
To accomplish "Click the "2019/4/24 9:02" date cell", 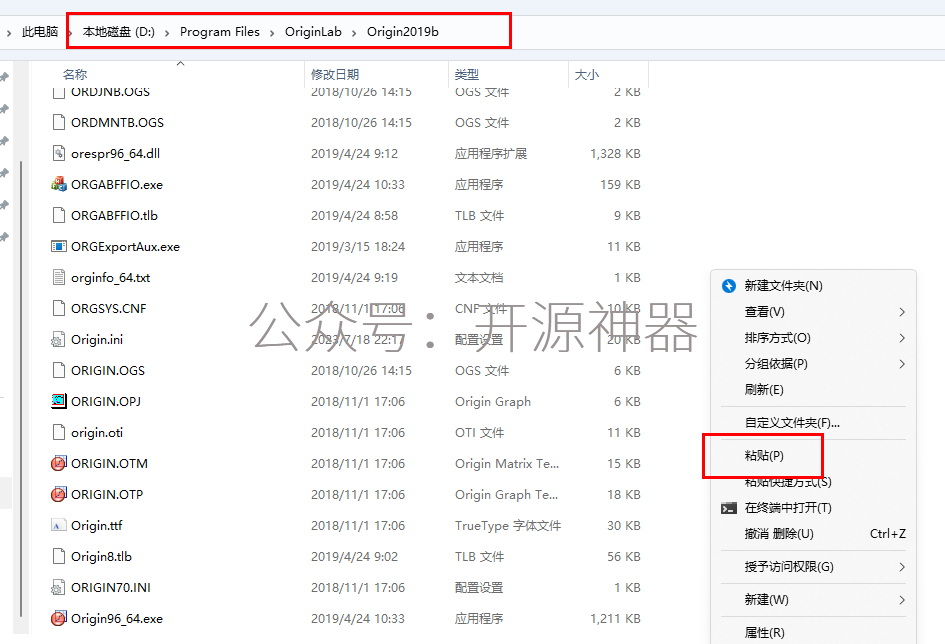I will pos(354,557).
